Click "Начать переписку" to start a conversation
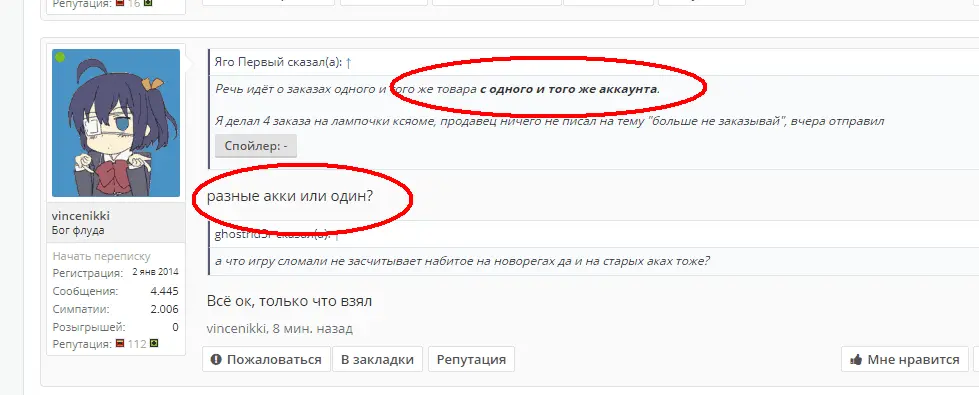Screen dimensions: 979x395 pyautogui.click(x=102, y=256)
